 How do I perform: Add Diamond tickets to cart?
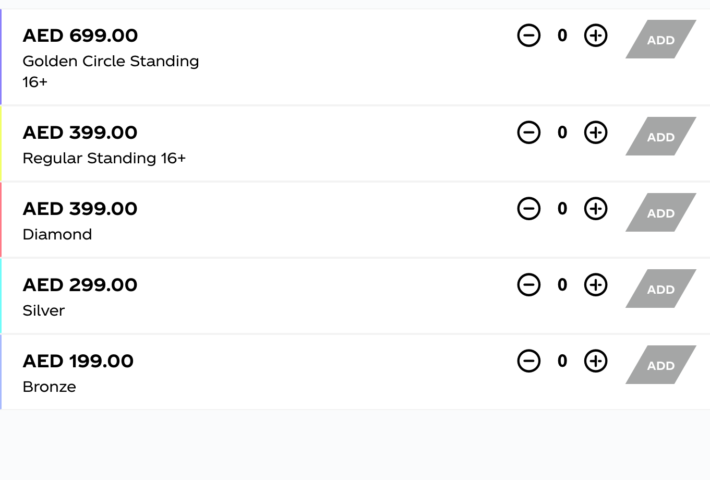point(661,212)
